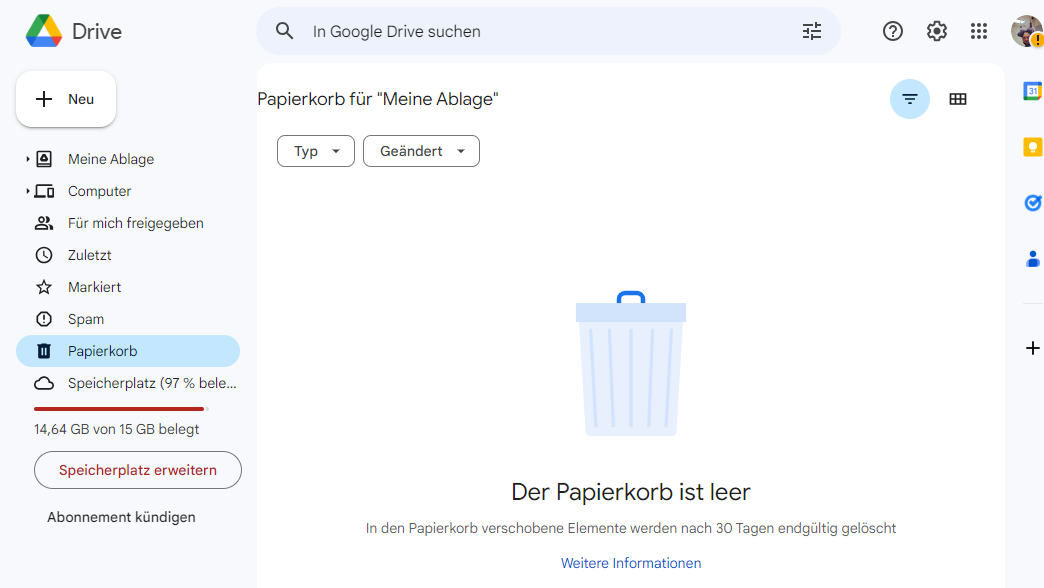Toggle the filter button in Papierkorb header
This screenshot has width=1044, height=588.
(x=910, y=99)
